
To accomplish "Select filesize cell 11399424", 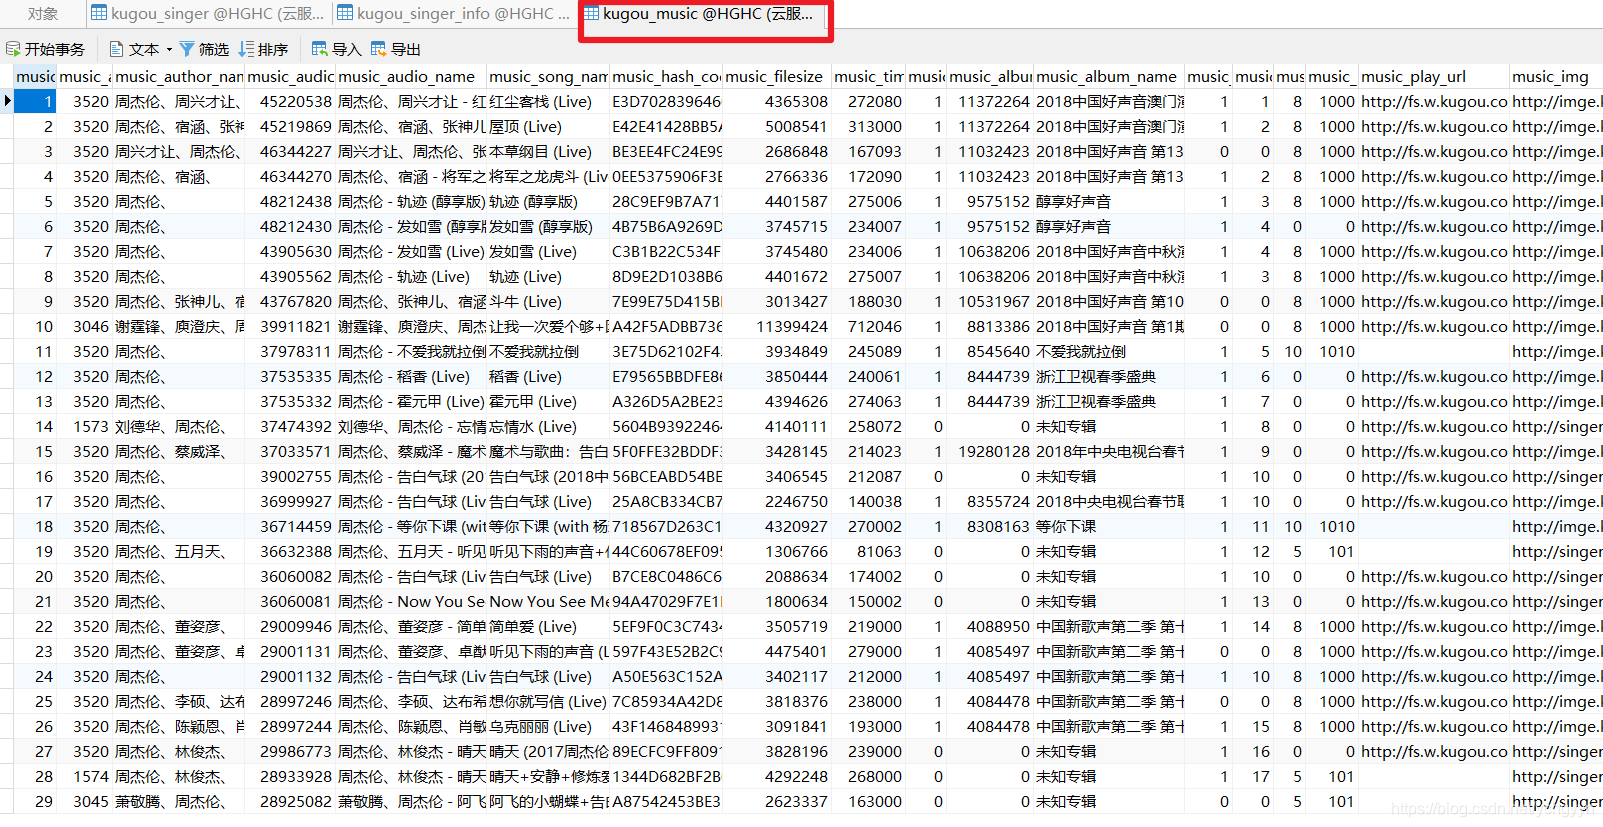I will point(776,326).
